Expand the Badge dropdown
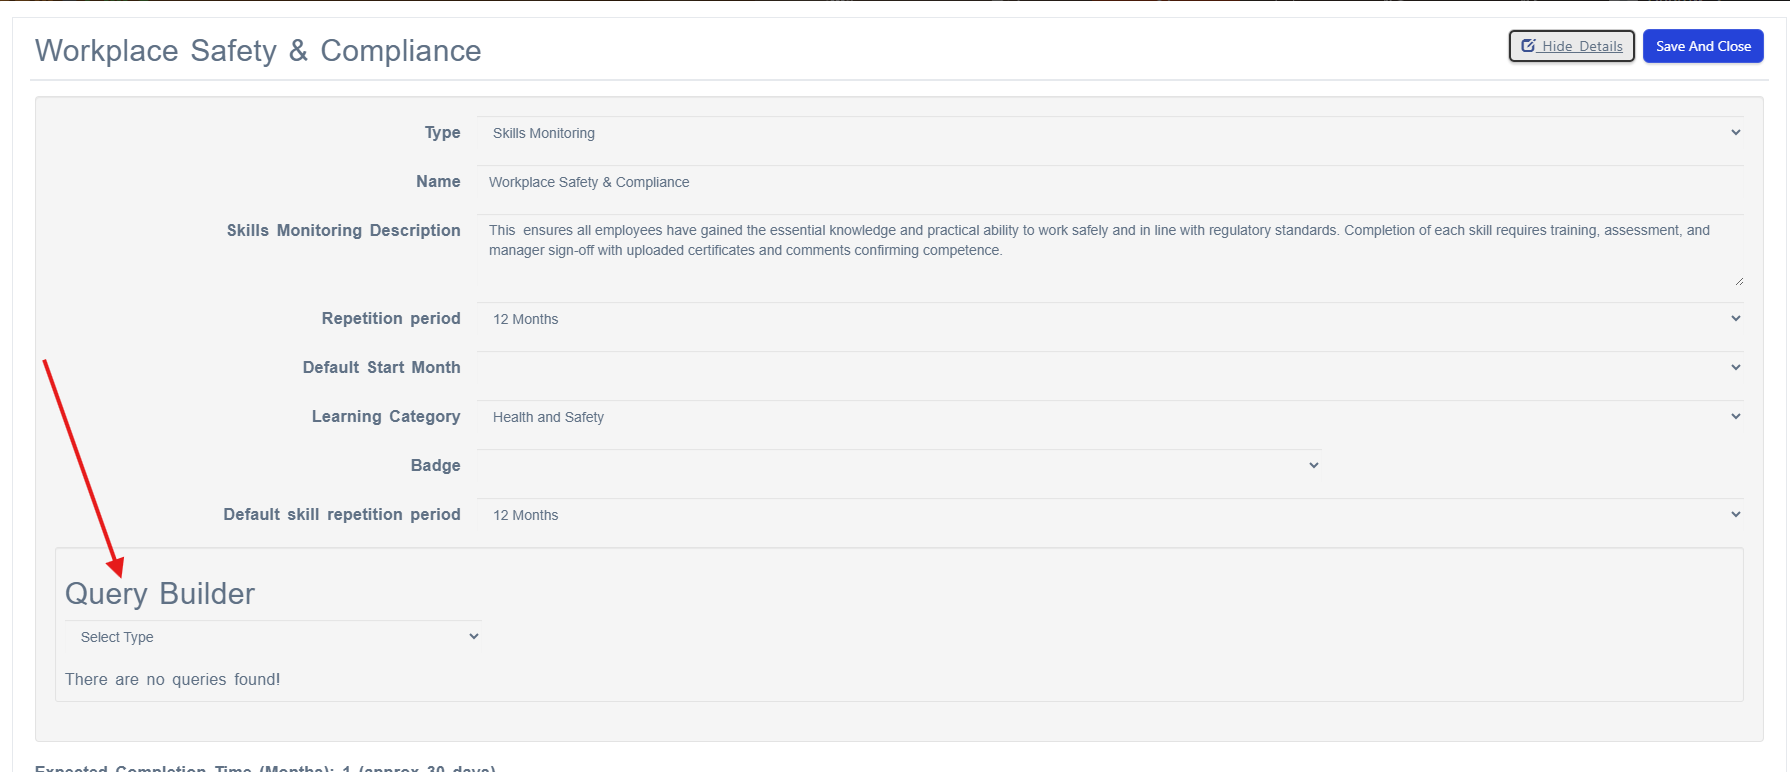This screenshot has width=1790, height=772. tap(899, 466)
